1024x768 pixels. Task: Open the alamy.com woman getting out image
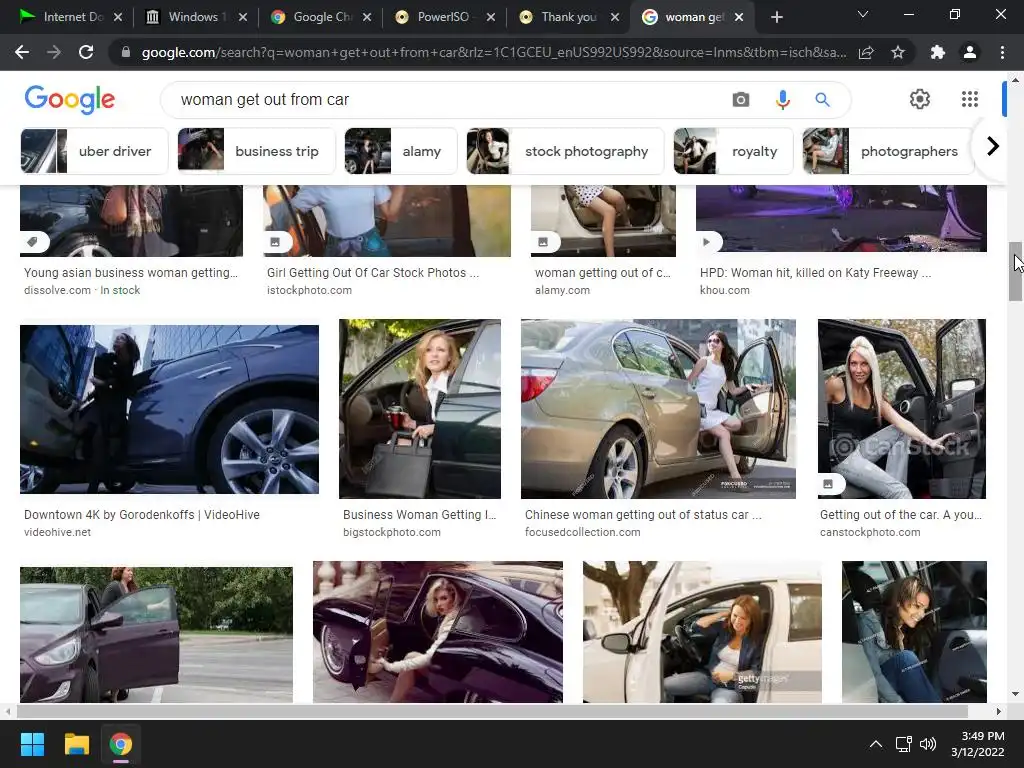[603, 221]
